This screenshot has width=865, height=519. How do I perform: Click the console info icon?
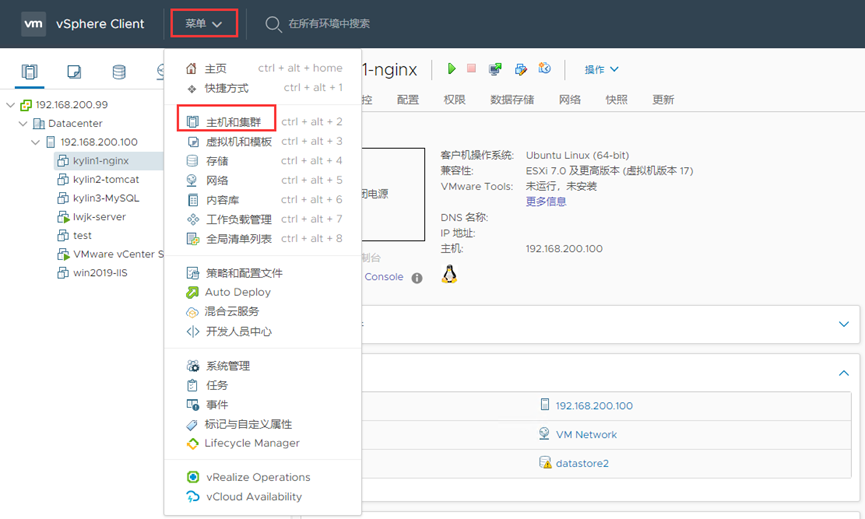pyautogui.click(x=417, y=278)
